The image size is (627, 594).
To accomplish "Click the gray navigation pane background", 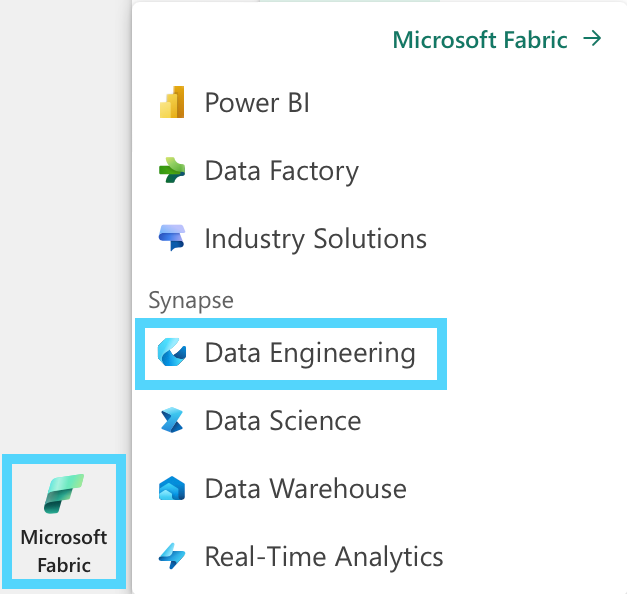I will tap(64, 224).
